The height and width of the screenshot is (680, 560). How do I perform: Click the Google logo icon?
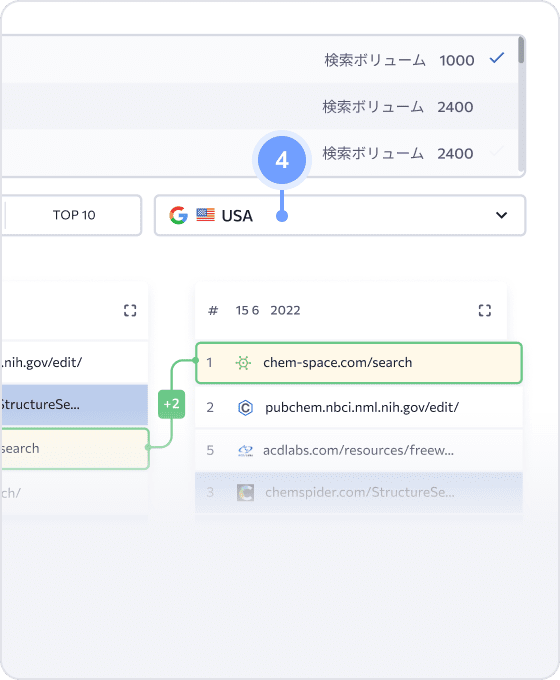pos(179,215)
